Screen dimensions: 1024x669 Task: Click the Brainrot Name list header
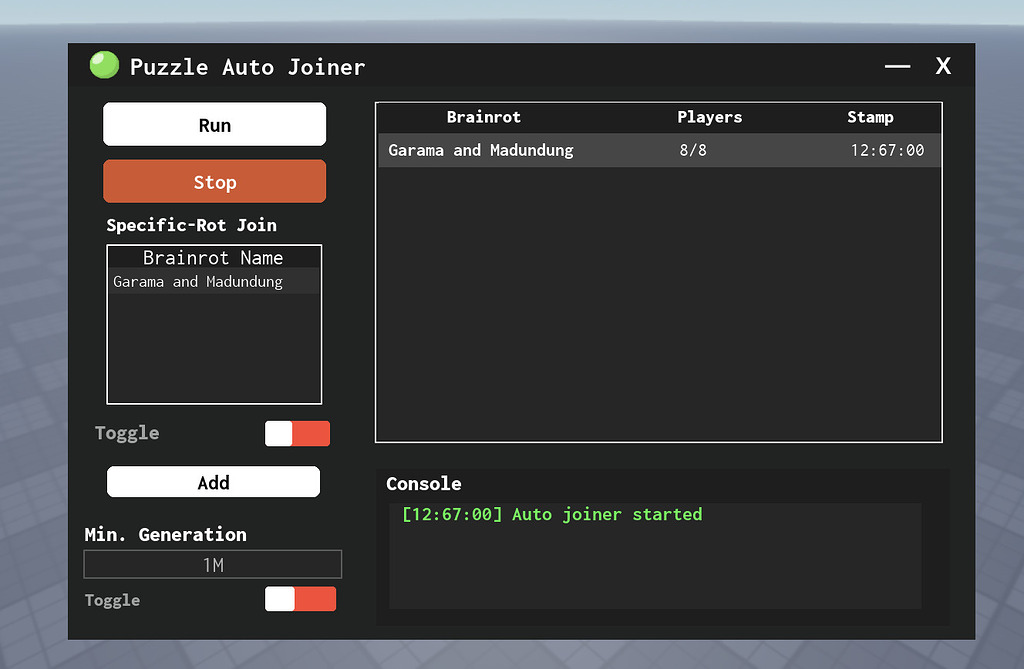[x=213, y=257]
